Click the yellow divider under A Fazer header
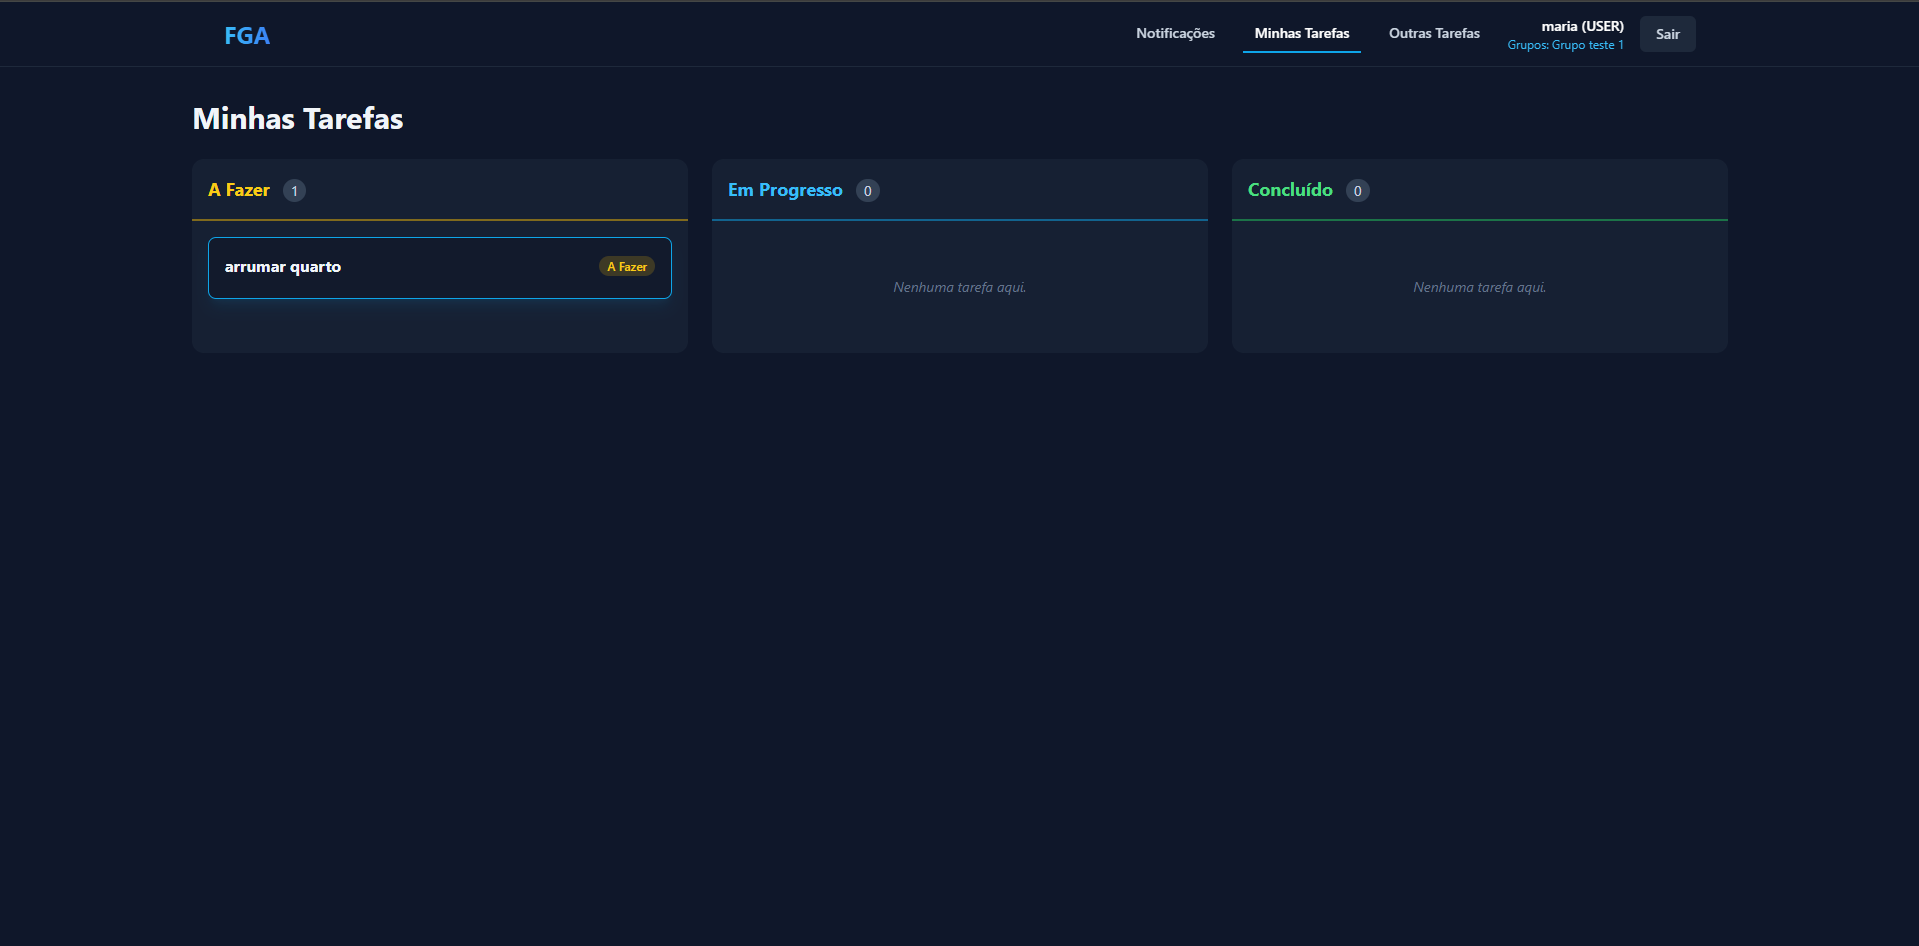Viewport: 1919px width, 946px height. (x=440, y=220)
